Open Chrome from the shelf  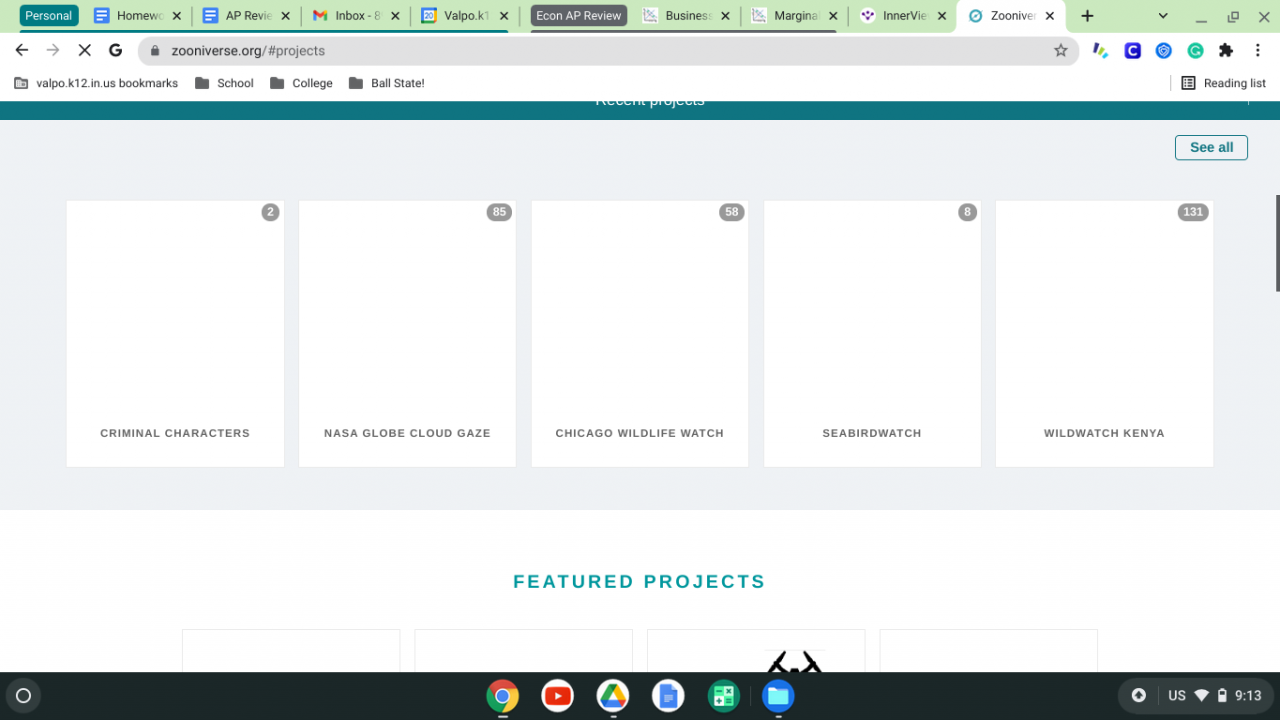tap(503, 696)
